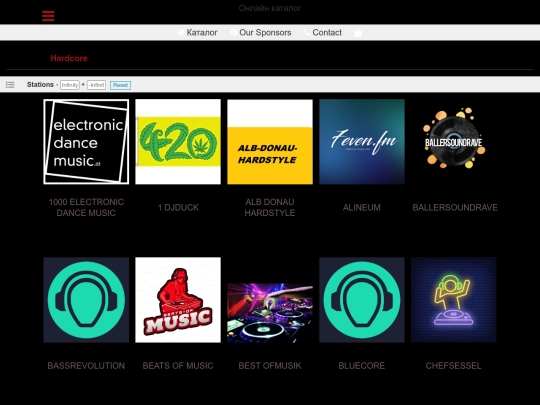Open the red hamburger menu

pos(48,16)
